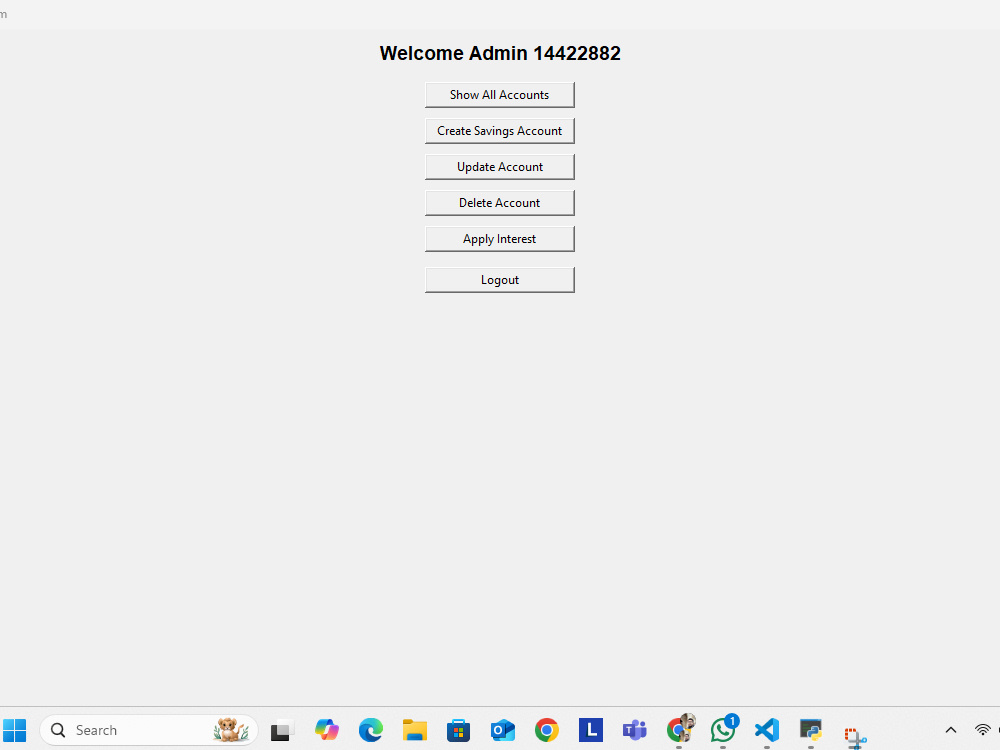Screen dimensions: 1000x750
Task: Focus the taskbar Search box
Action: point(149,730)
